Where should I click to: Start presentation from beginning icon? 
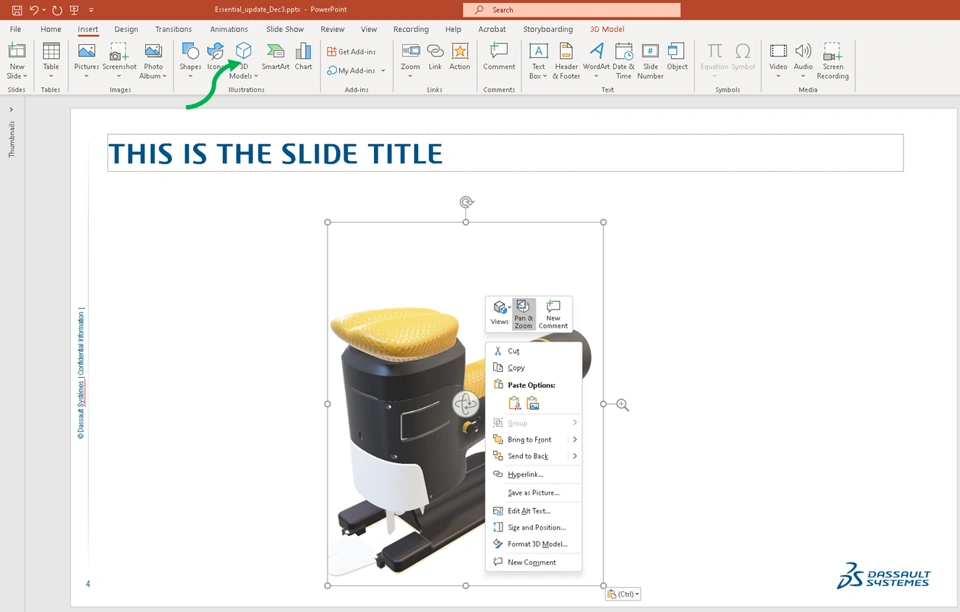click(74, 10)
